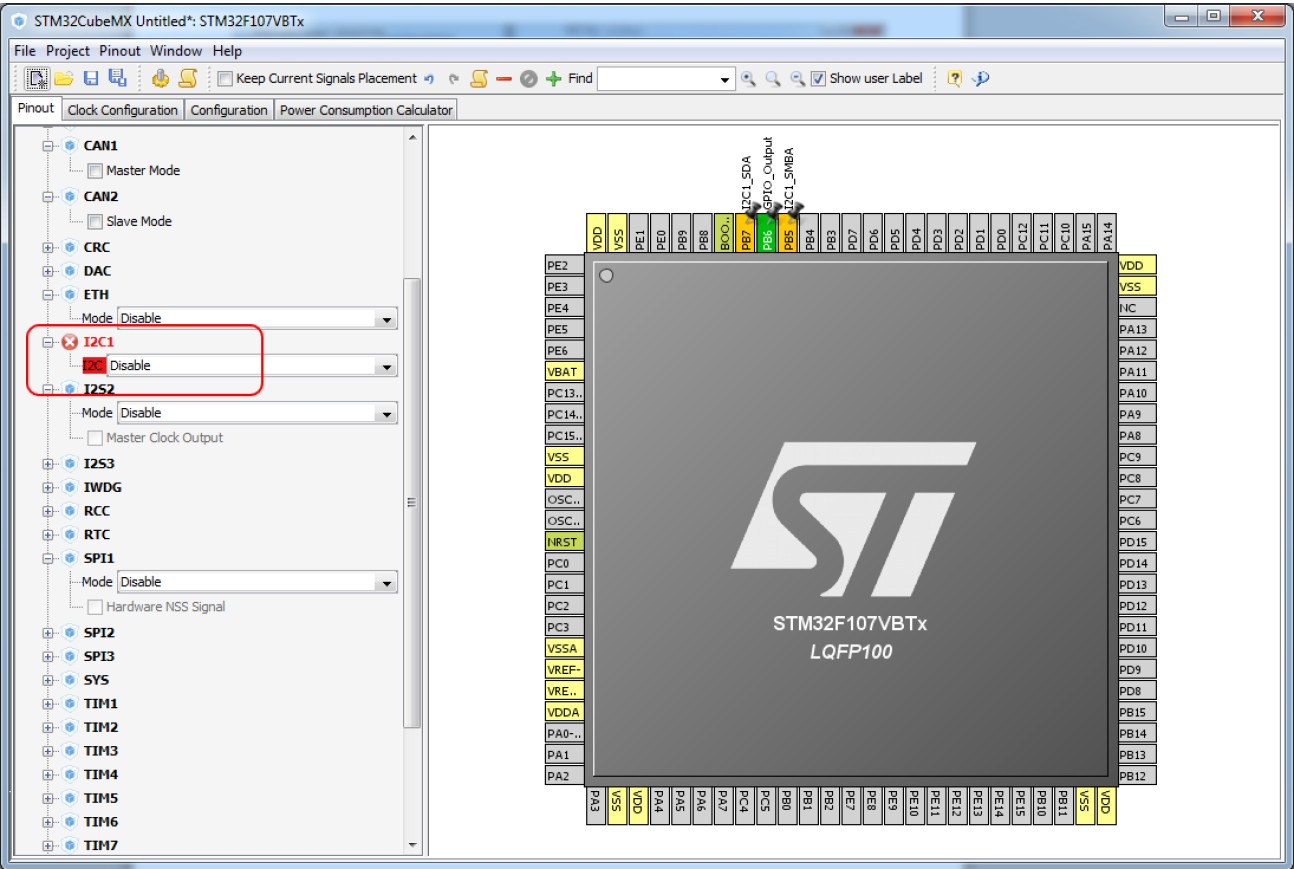Click the red error icon beside I2C1
The height and width of the screenshot is (869, 1294).
tap(70, 342)
